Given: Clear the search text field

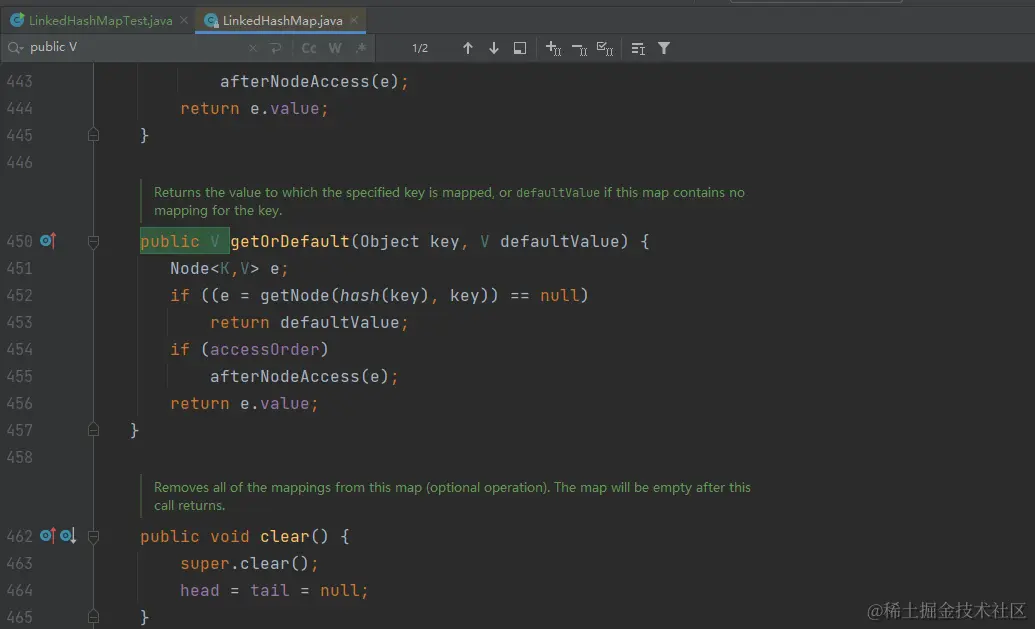Looking at the screenshot, I should tap(253, 48).
